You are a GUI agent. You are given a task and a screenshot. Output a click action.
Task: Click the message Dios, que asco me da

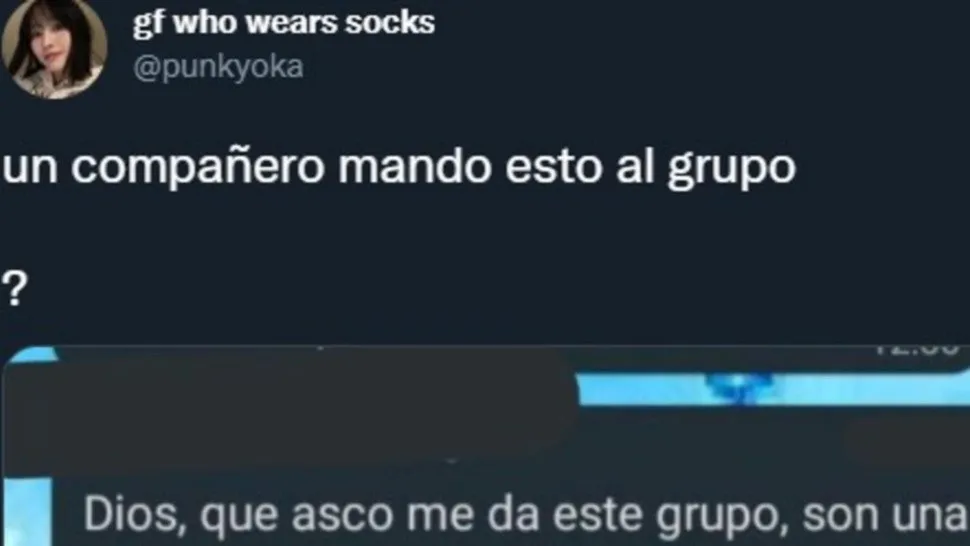tap(525, 514)
